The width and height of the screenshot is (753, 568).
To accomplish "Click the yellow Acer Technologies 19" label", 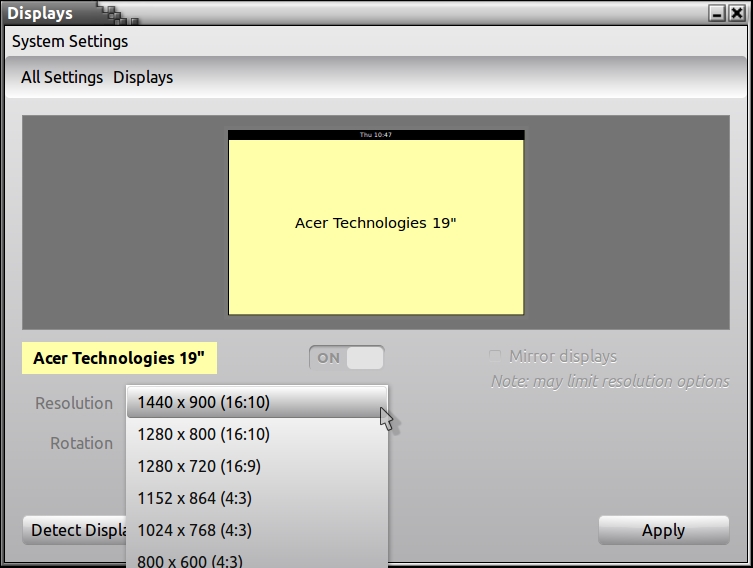I will coord(119,358).
